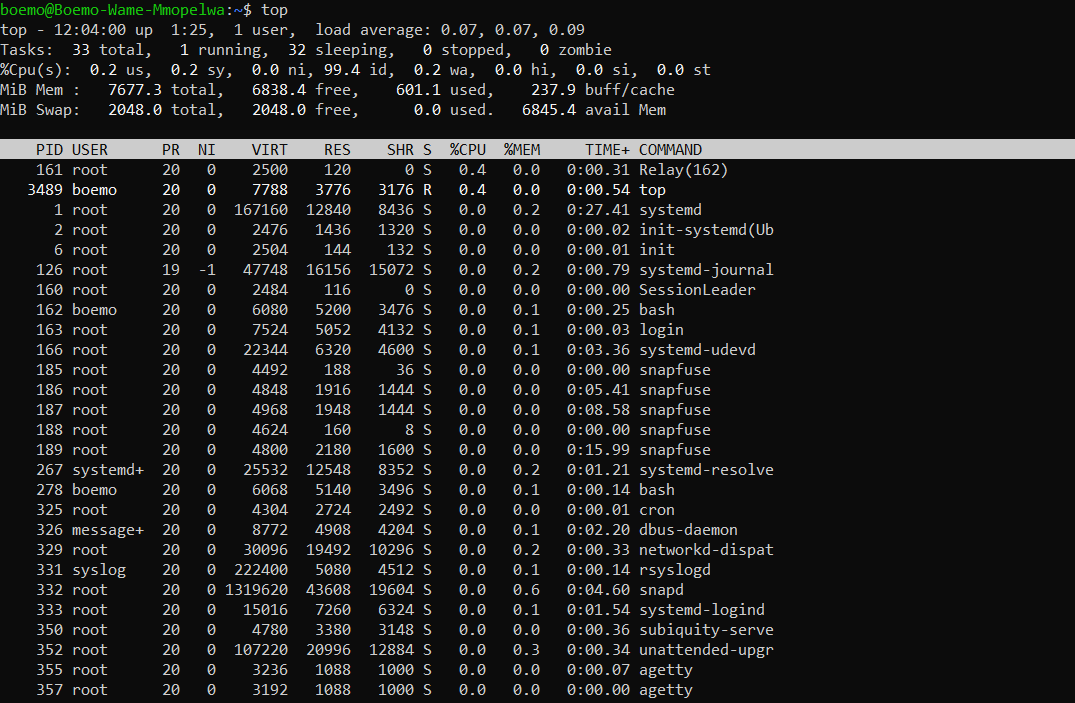Select the systemd process row command

[x=670, y=210]
